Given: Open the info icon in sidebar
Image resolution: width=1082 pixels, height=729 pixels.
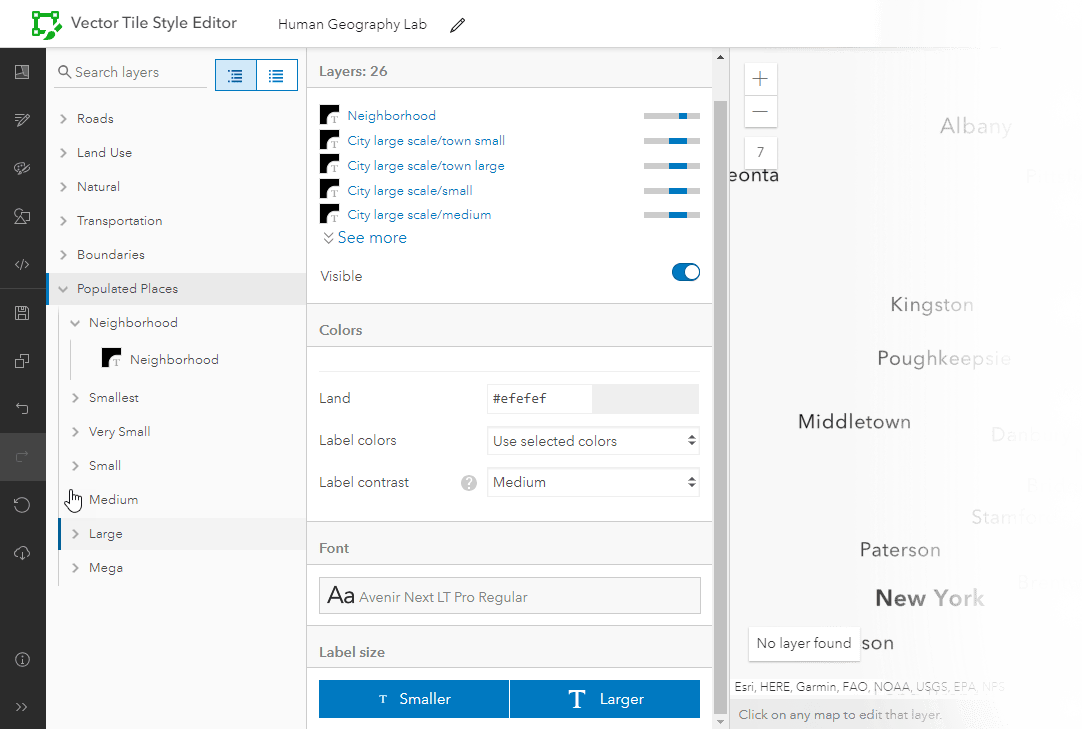Looking at the screenshot, I should [x=22, y=659].
